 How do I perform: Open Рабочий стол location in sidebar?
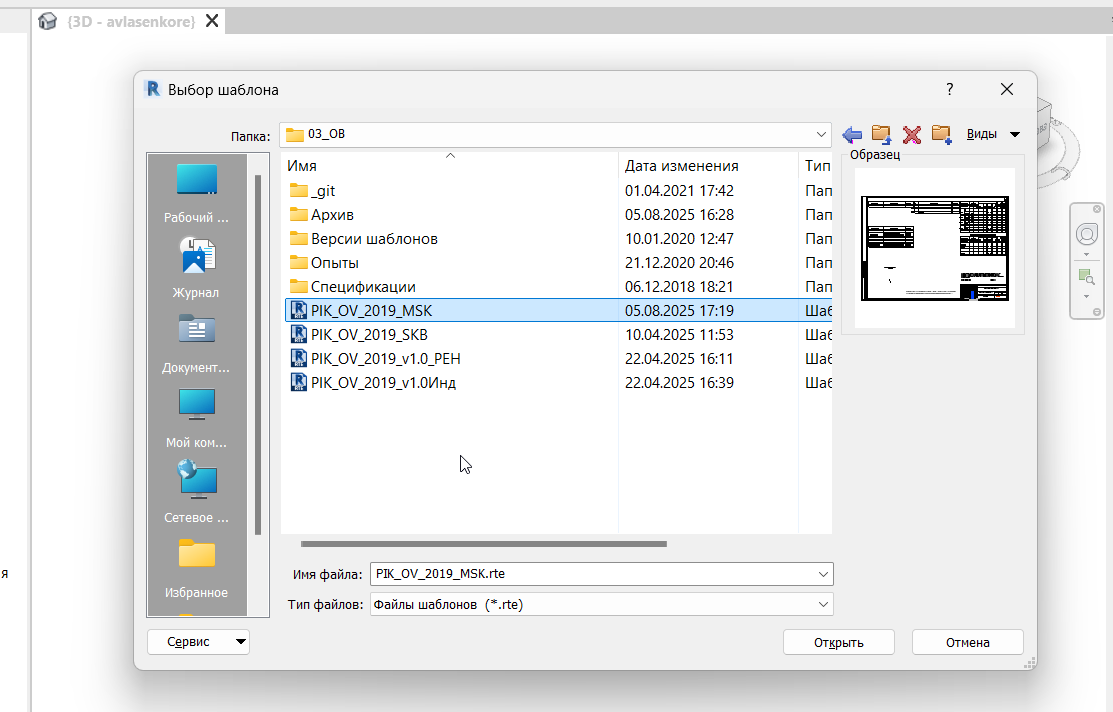[x=197, y=193]
